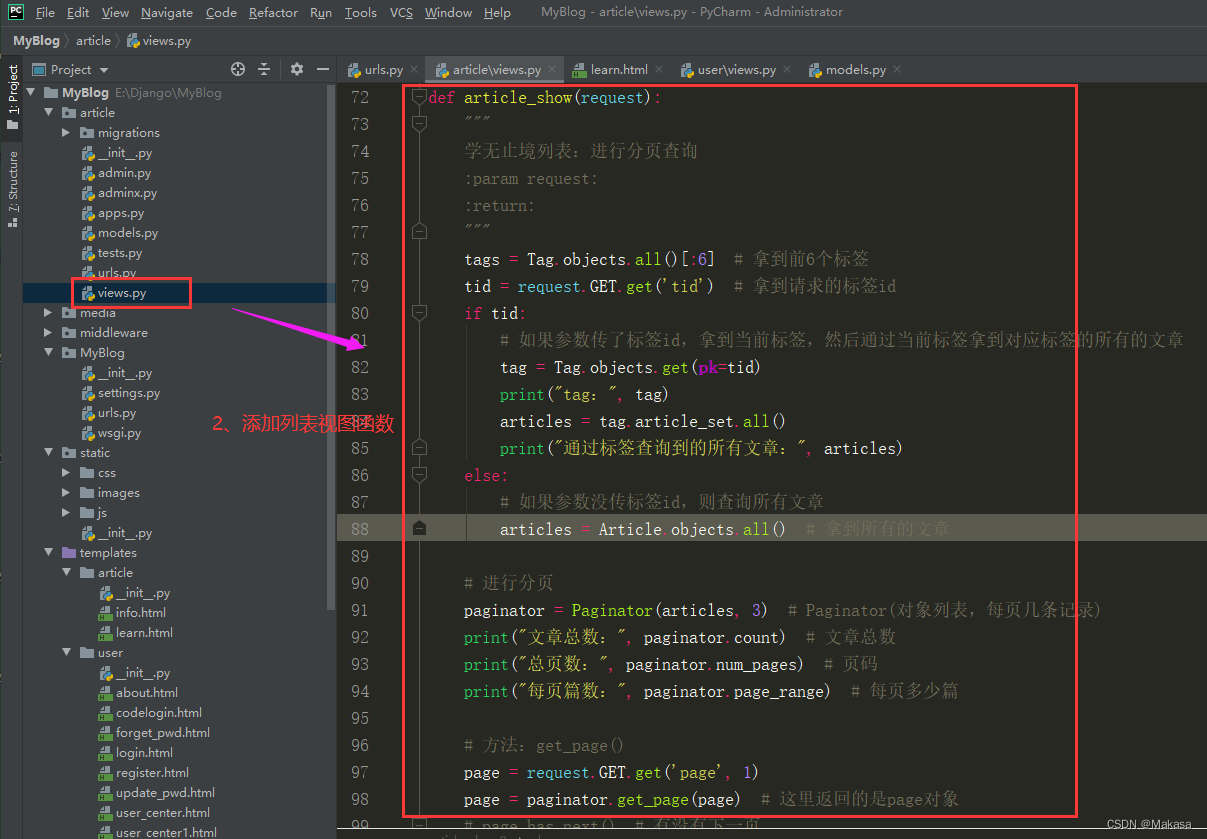Hide the Project tool window
1207x839 pixels.
tap(323, 69)
